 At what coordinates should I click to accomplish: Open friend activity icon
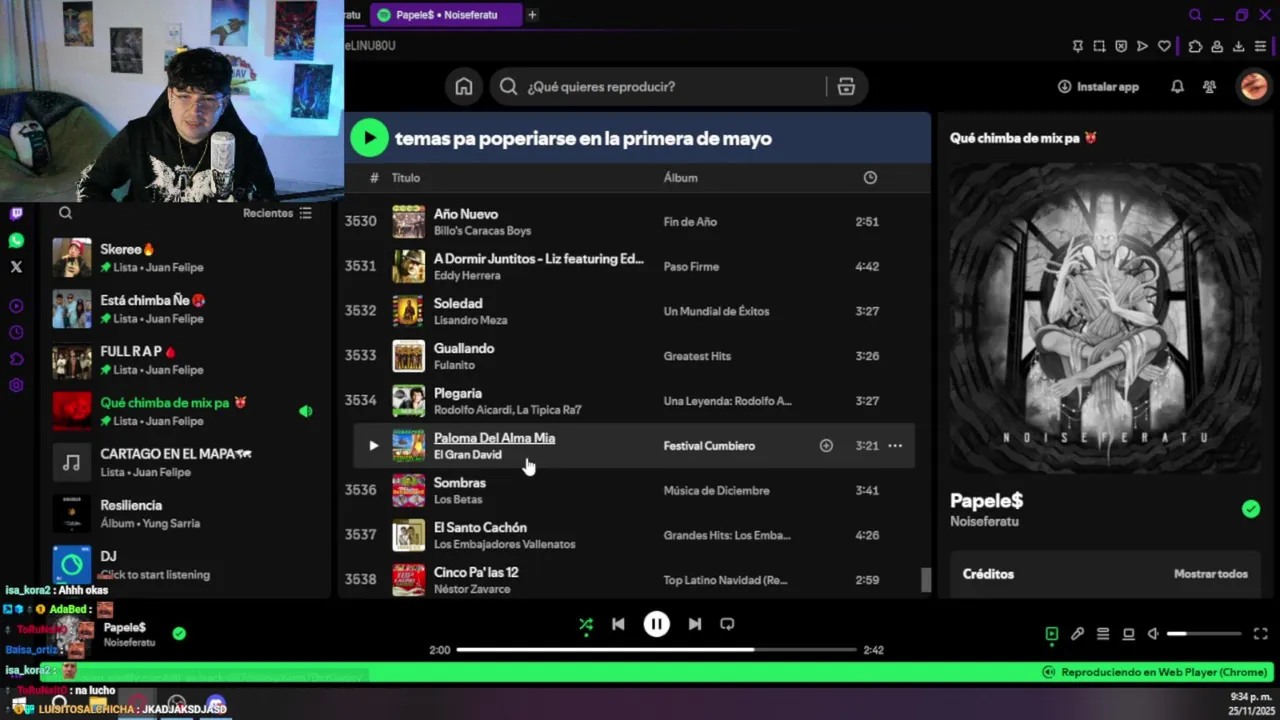[1209, 87]
